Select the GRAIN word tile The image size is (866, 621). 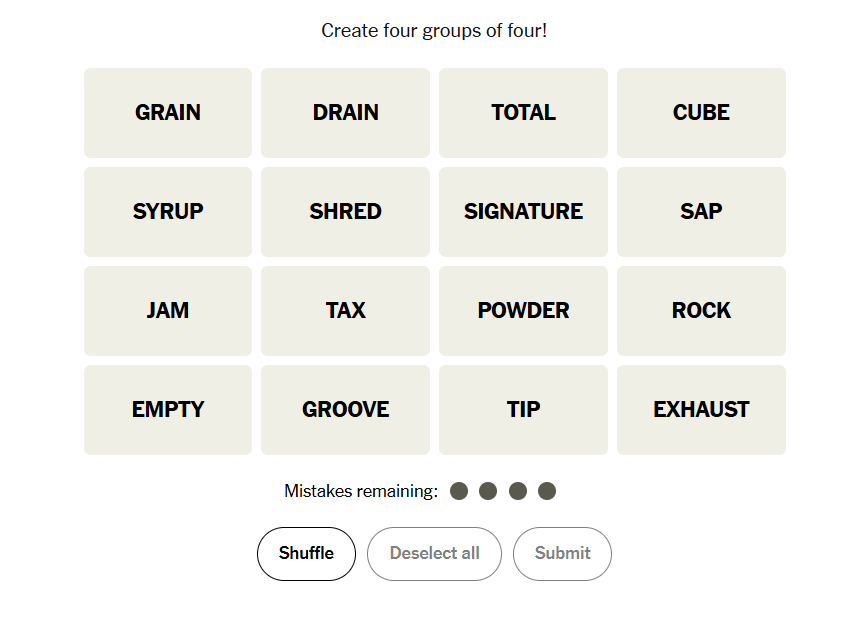(x=168, y=113)
